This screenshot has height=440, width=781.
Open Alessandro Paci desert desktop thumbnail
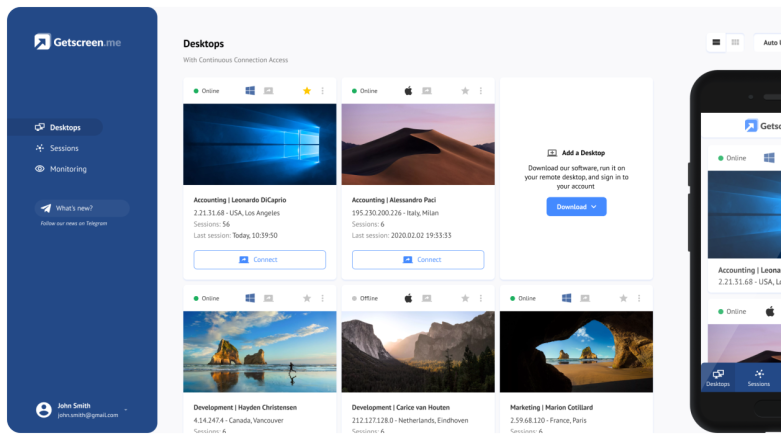click(418, 144)
